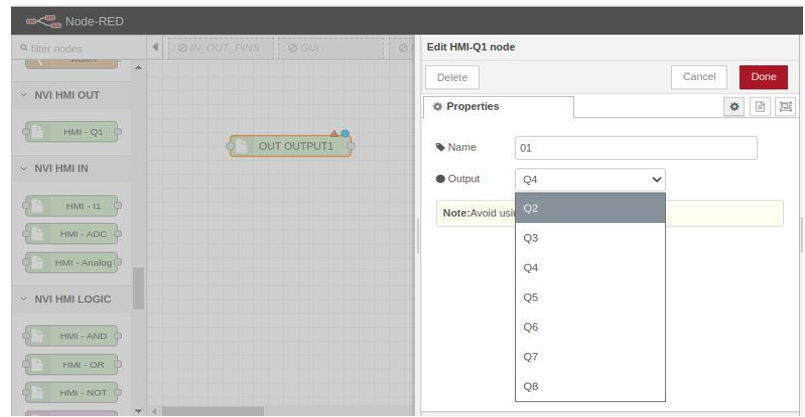The image size is (805, 417).
Task: Click the OUT OUTPUT1 node on canvas
Action: [x=291, y=146]
